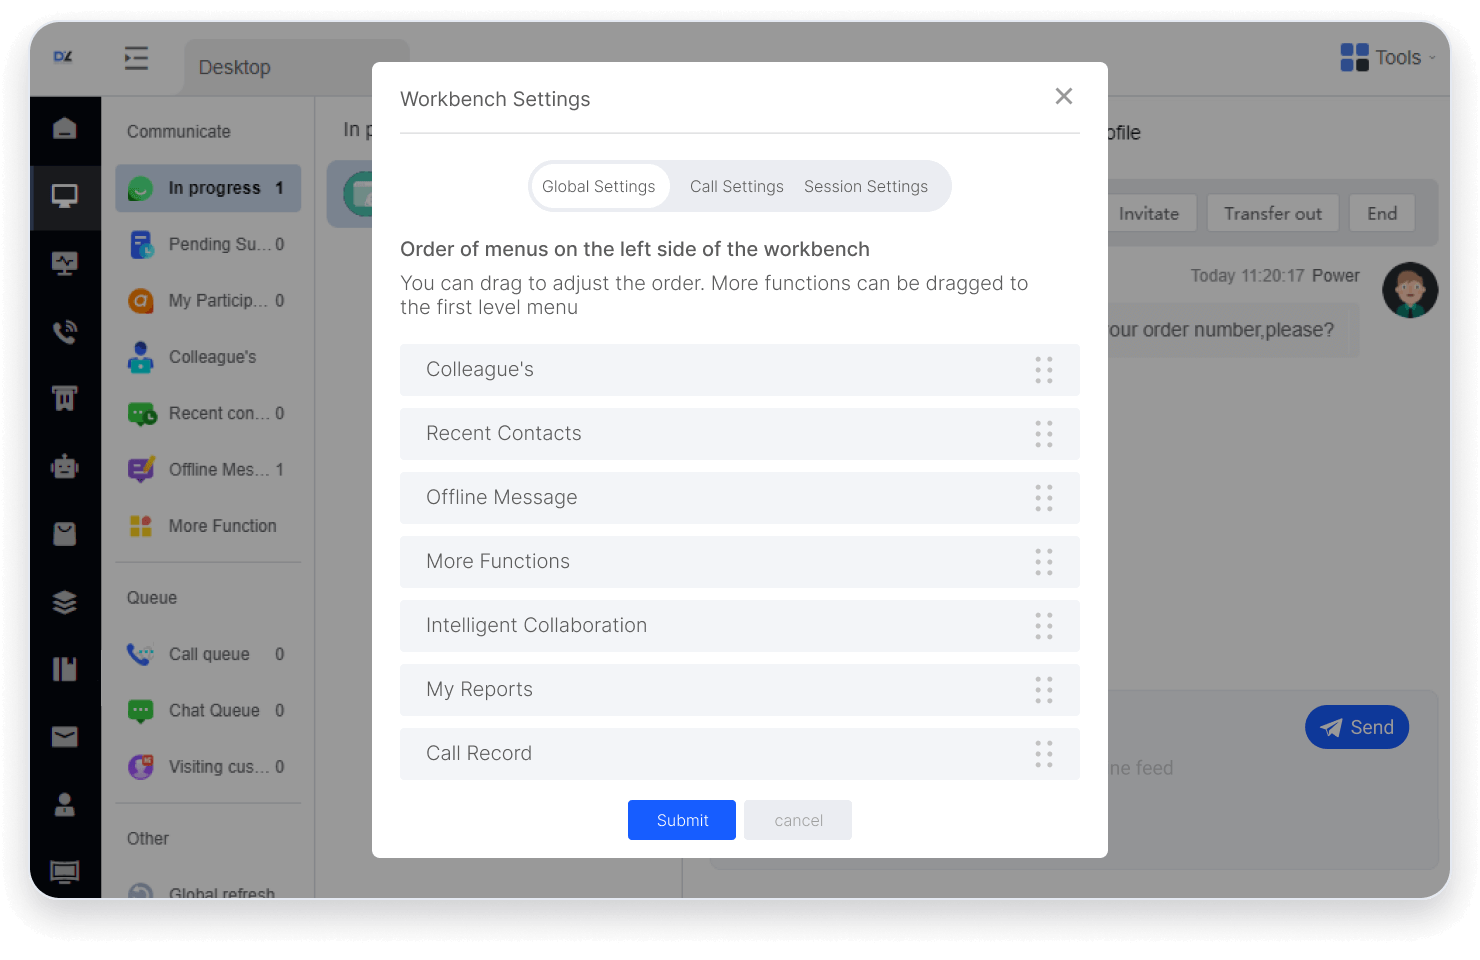Image resolution: width=1480 pixels, height=960 pixels.
Task: Select the Global Settings tab
Action: click(598, 187)
